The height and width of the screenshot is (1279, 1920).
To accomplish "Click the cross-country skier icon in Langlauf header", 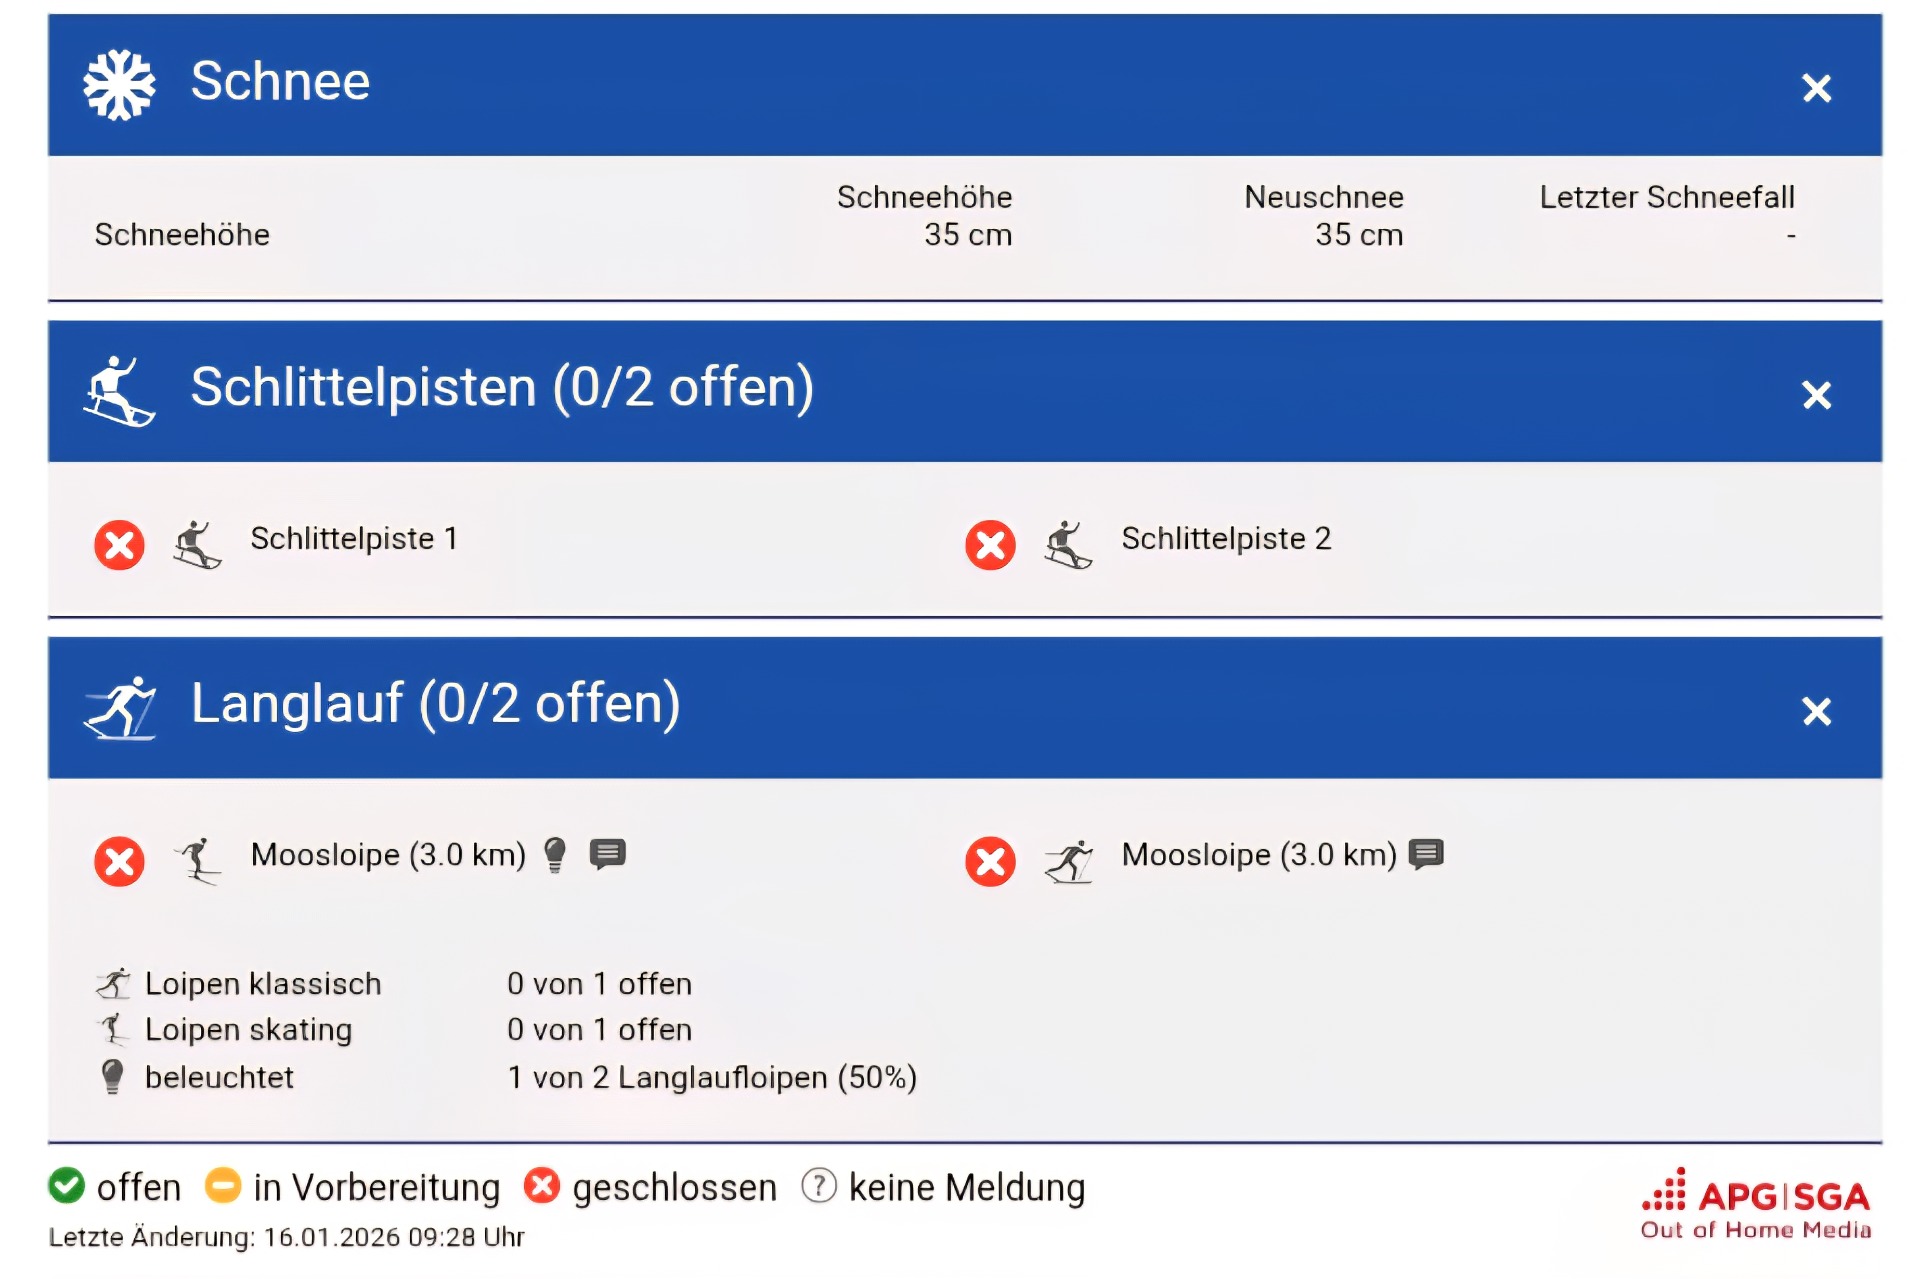I will coord(120,707).
